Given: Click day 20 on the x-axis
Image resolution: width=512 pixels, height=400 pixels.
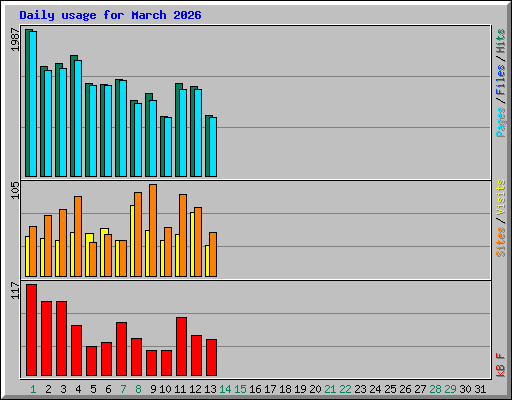Looking at the screenshot, I should (x=315, y=389).
